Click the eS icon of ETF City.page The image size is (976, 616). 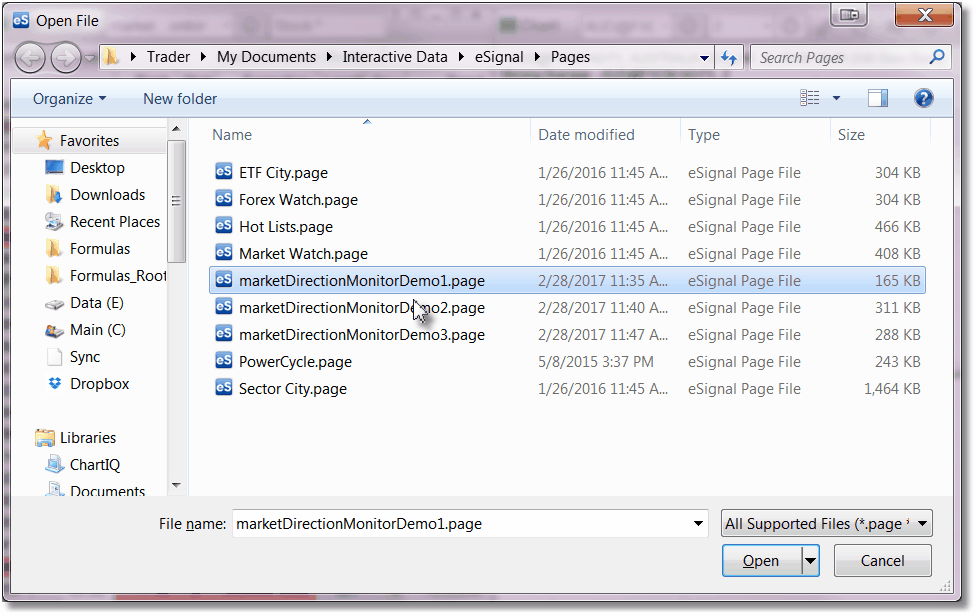point(224,172)
